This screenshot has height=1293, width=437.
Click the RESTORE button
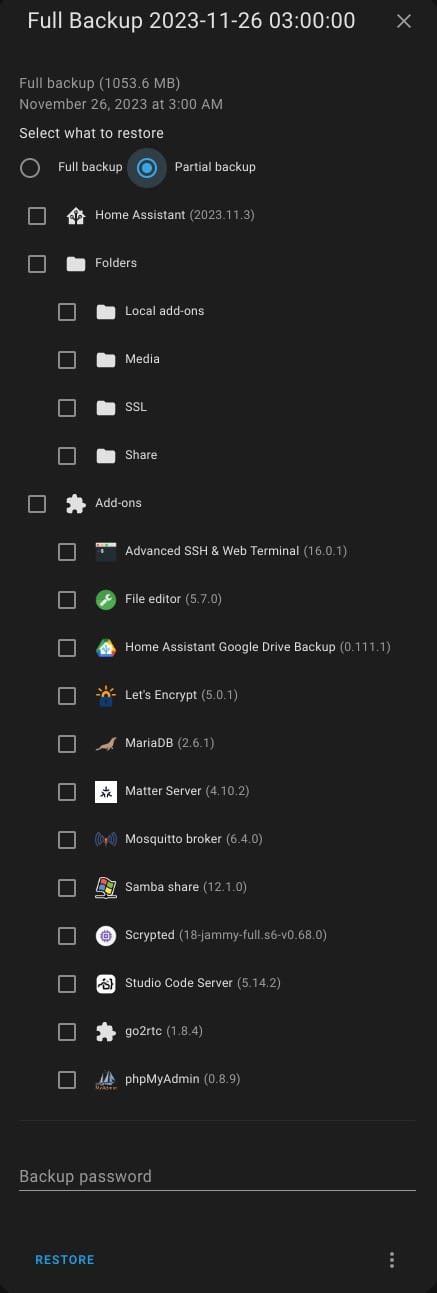click(65, 1260)
